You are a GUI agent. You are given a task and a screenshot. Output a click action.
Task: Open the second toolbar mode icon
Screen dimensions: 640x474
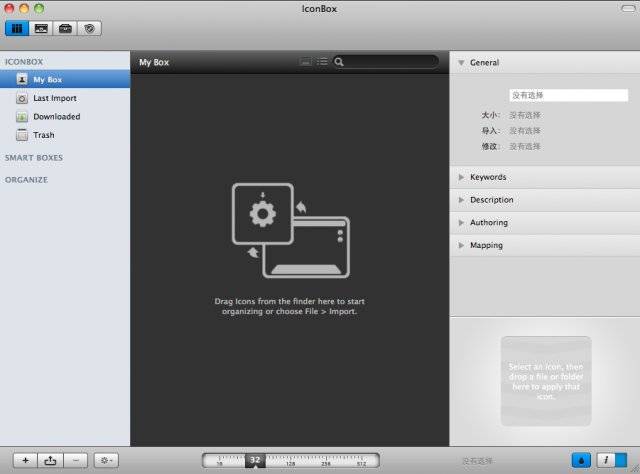click(41, 29)
